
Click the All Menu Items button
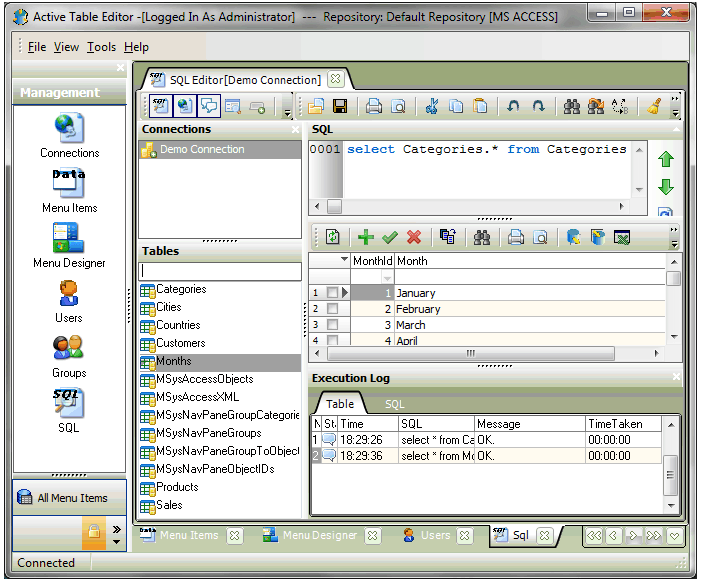click(x=70, y=498)
